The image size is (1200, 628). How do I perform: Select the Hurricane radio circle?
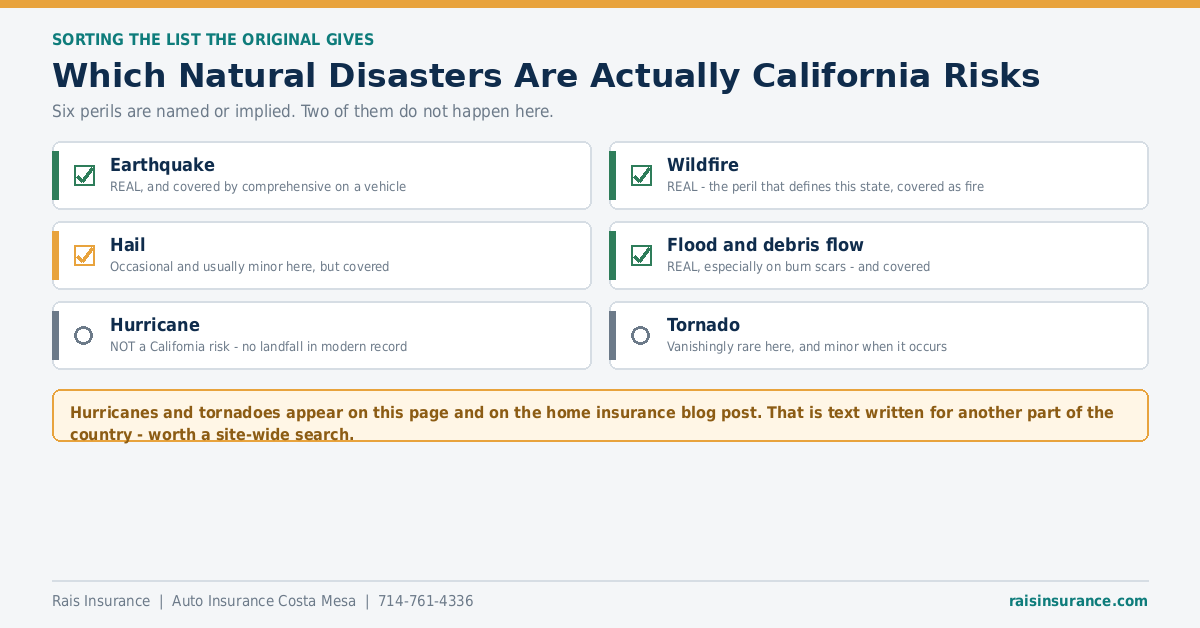point(84,335)
